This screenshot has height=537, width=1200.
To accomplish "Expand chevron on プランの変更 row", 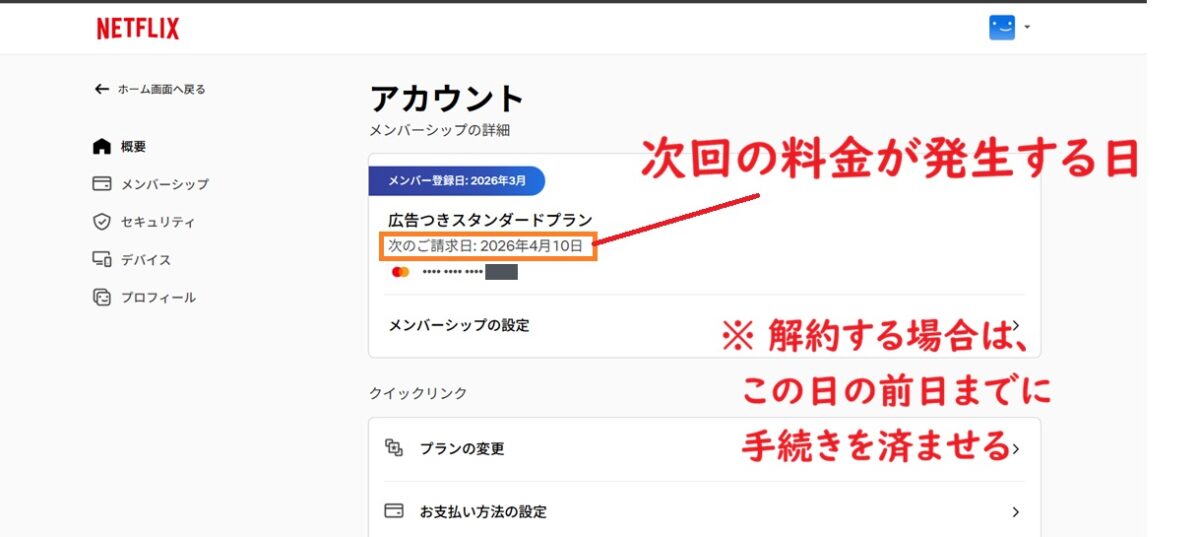I will point(1016,449).
